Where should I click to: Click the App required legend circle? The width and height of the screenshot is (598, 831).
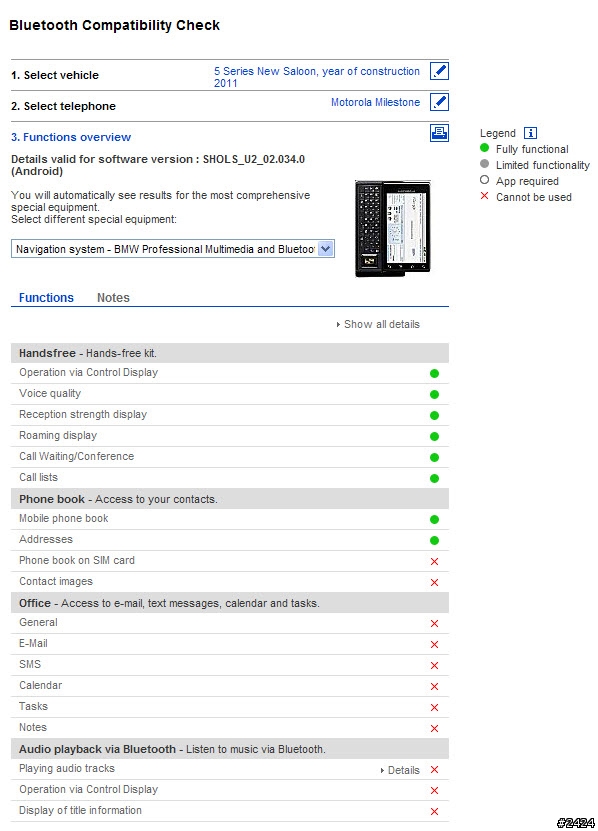(484, 180)
